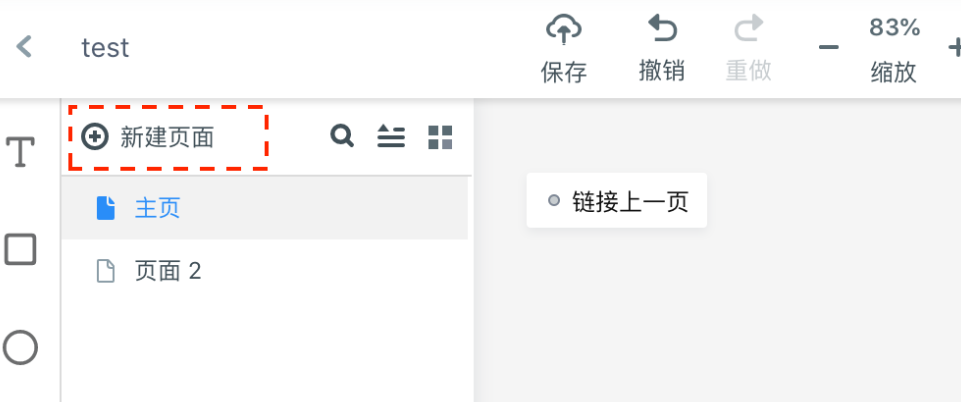Zoom out with the minus button
This screenshot has width=961, height=402.
coord(829,47)
